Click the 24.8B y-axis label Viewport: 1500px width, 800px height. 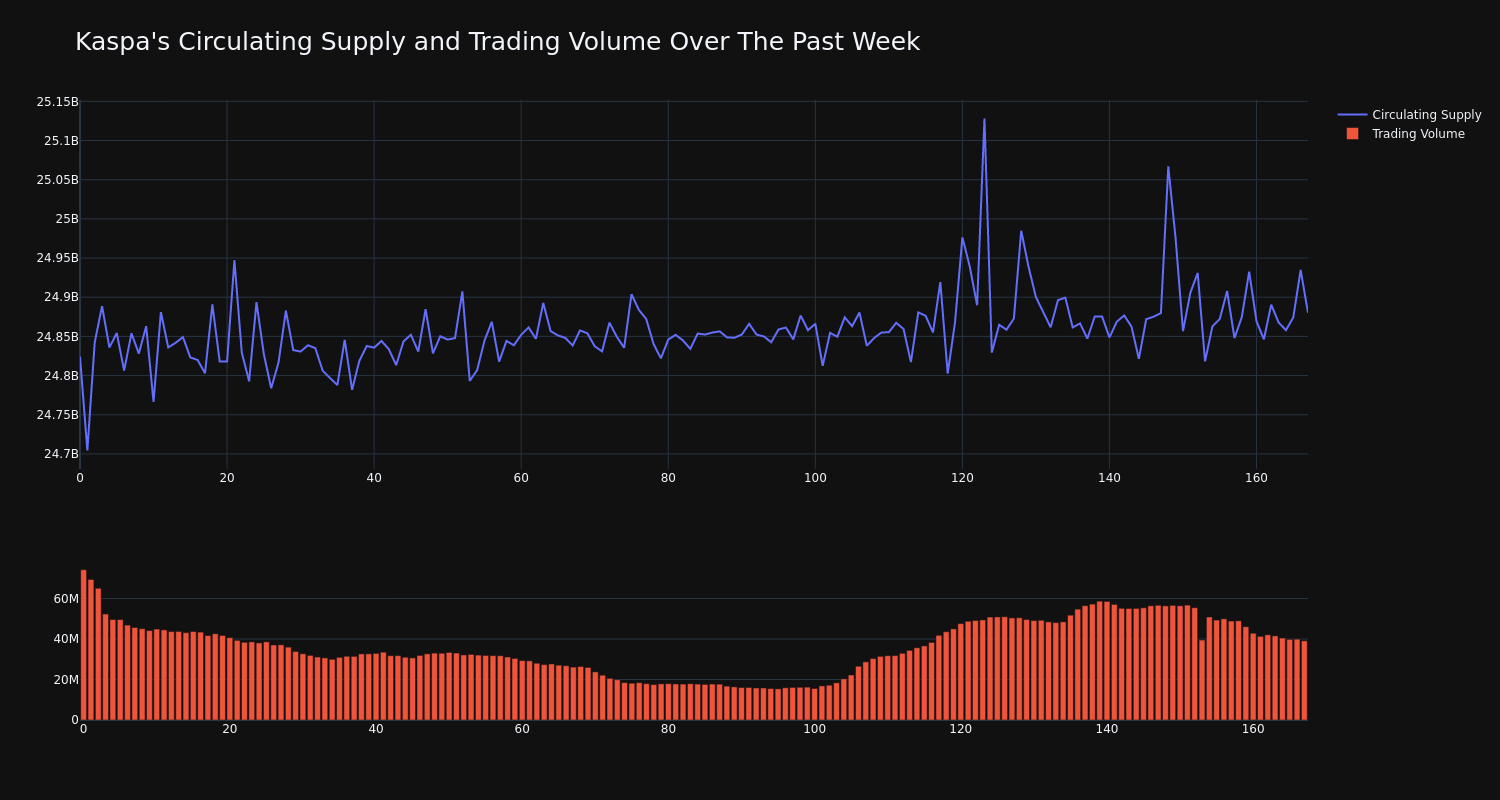coord(61,376)
